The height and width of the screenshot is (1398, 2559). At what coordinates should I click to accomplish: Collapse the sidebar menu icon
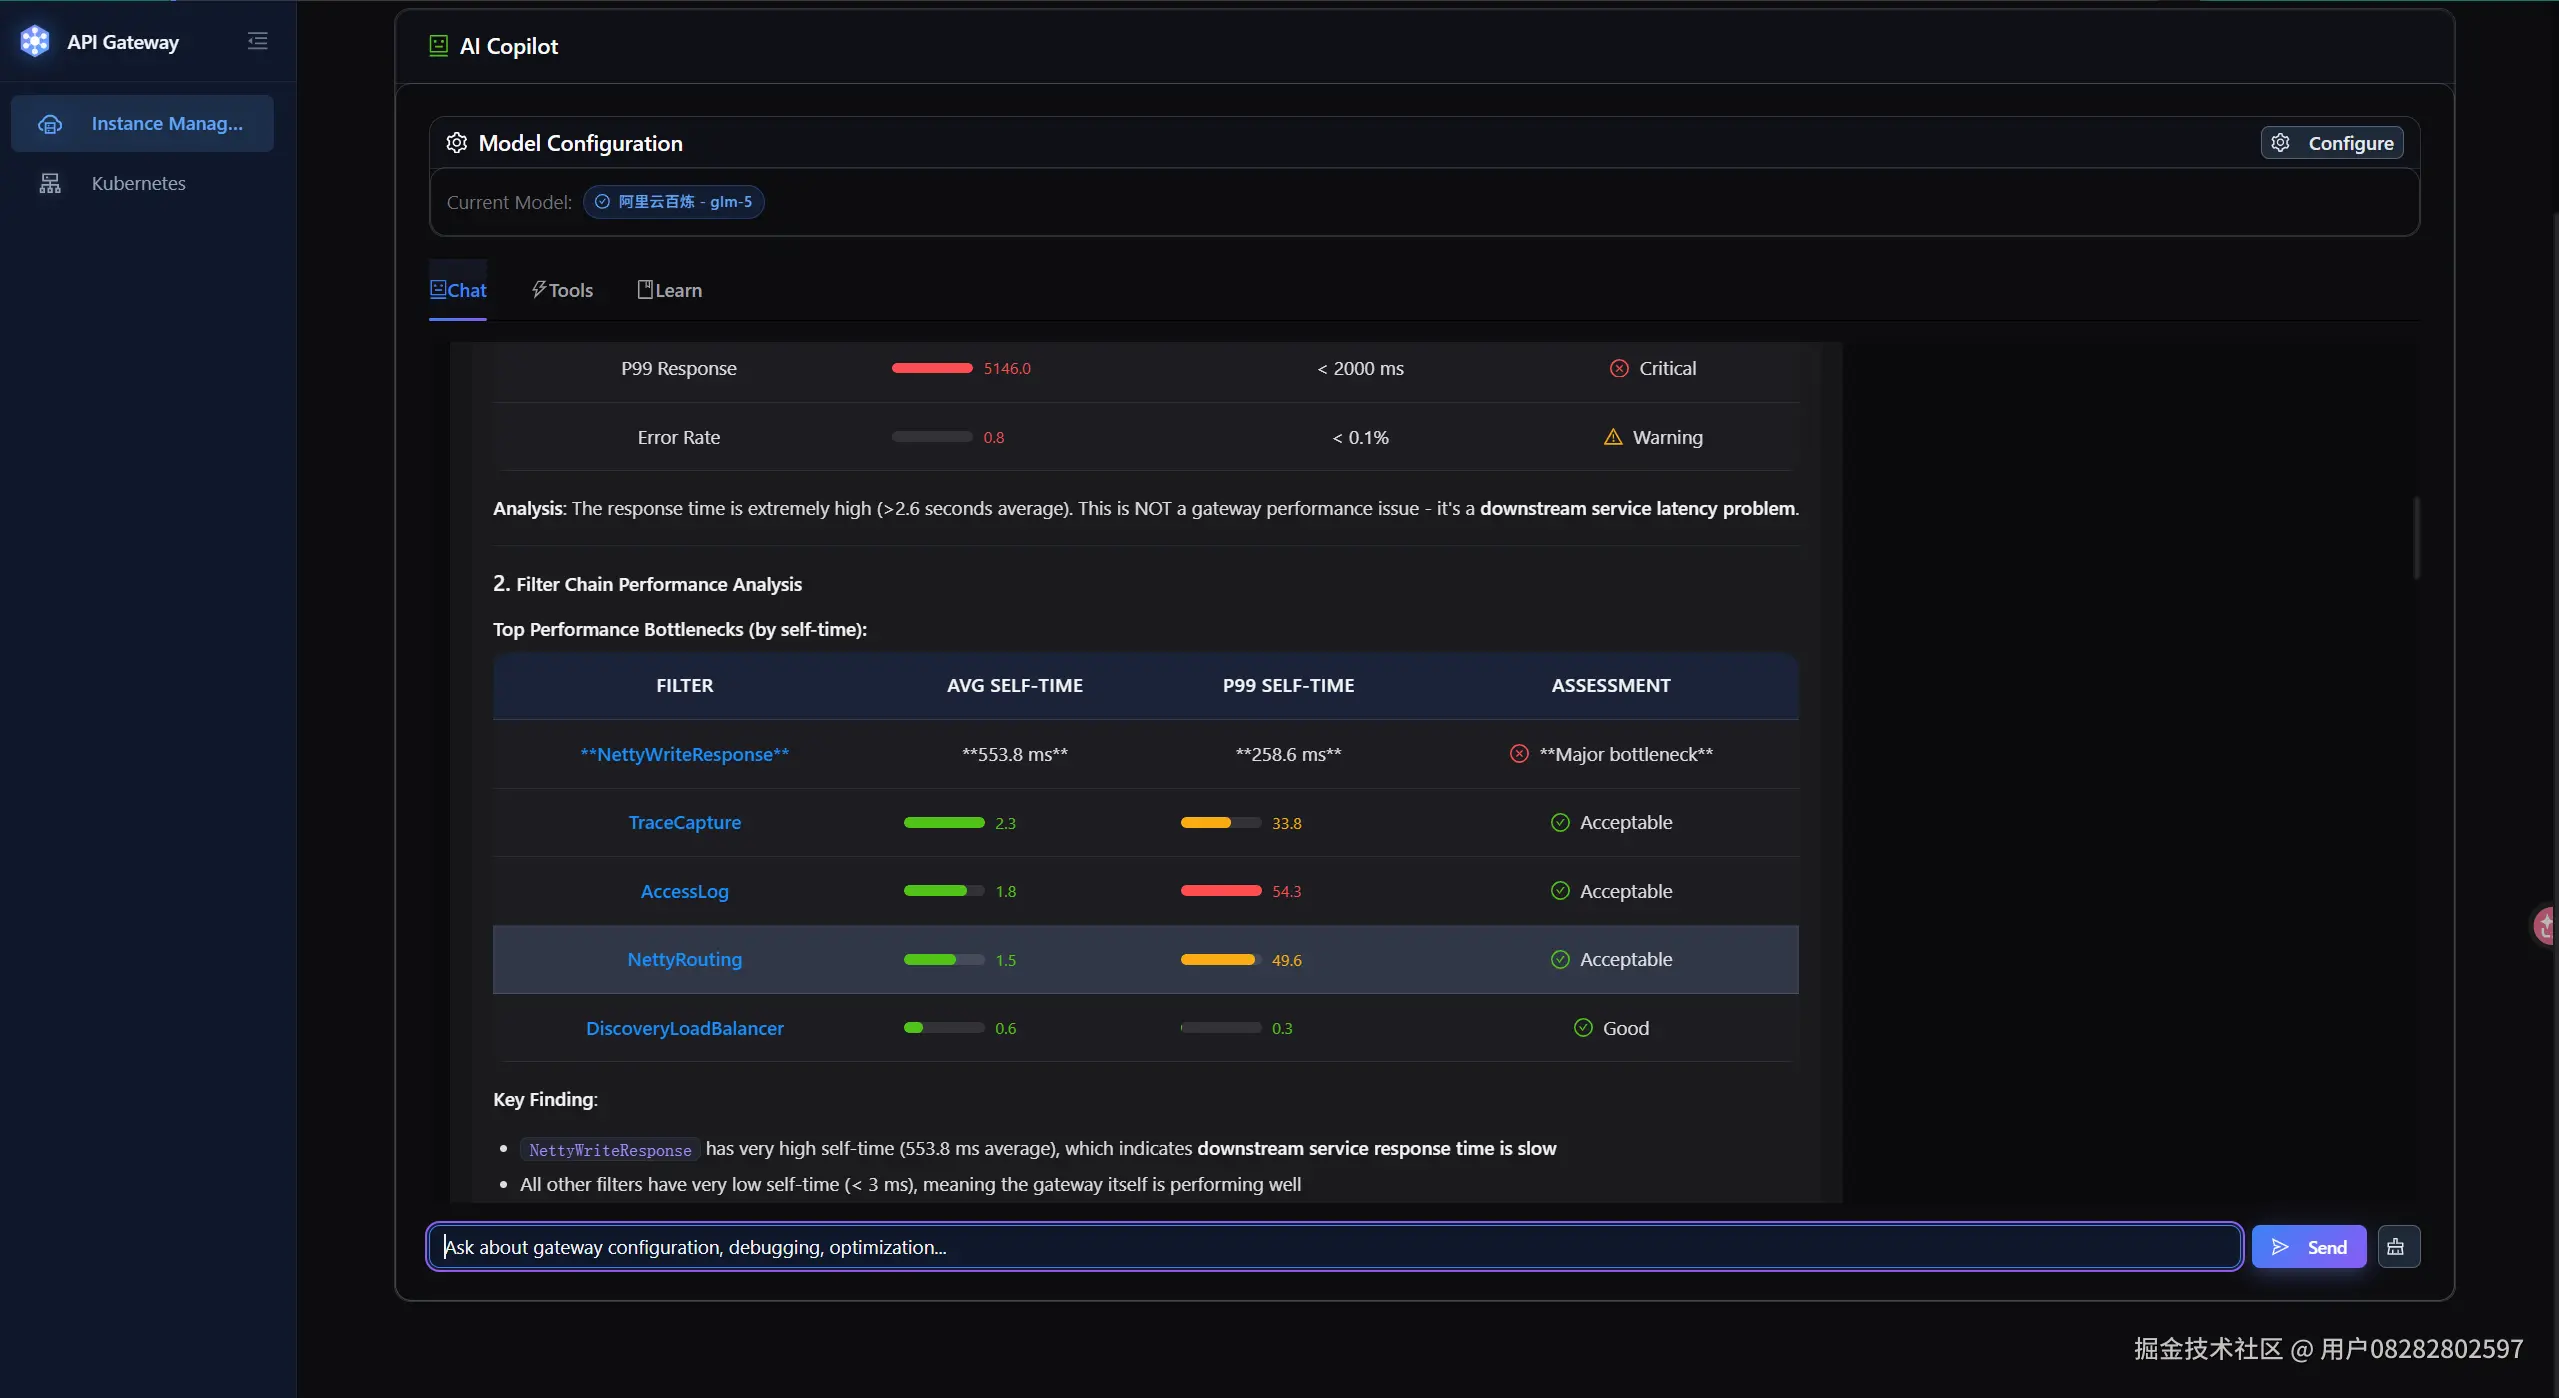tap(257, 41)
